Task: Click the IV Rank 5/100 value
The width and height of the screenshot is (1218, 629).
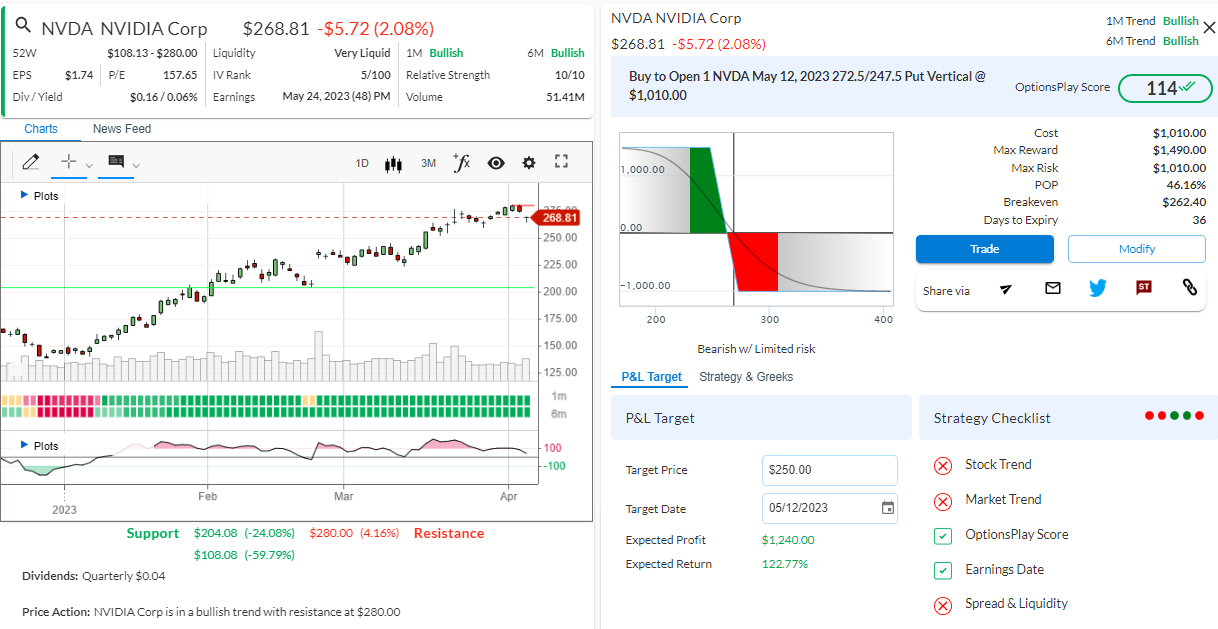Action: pos(376,75)
